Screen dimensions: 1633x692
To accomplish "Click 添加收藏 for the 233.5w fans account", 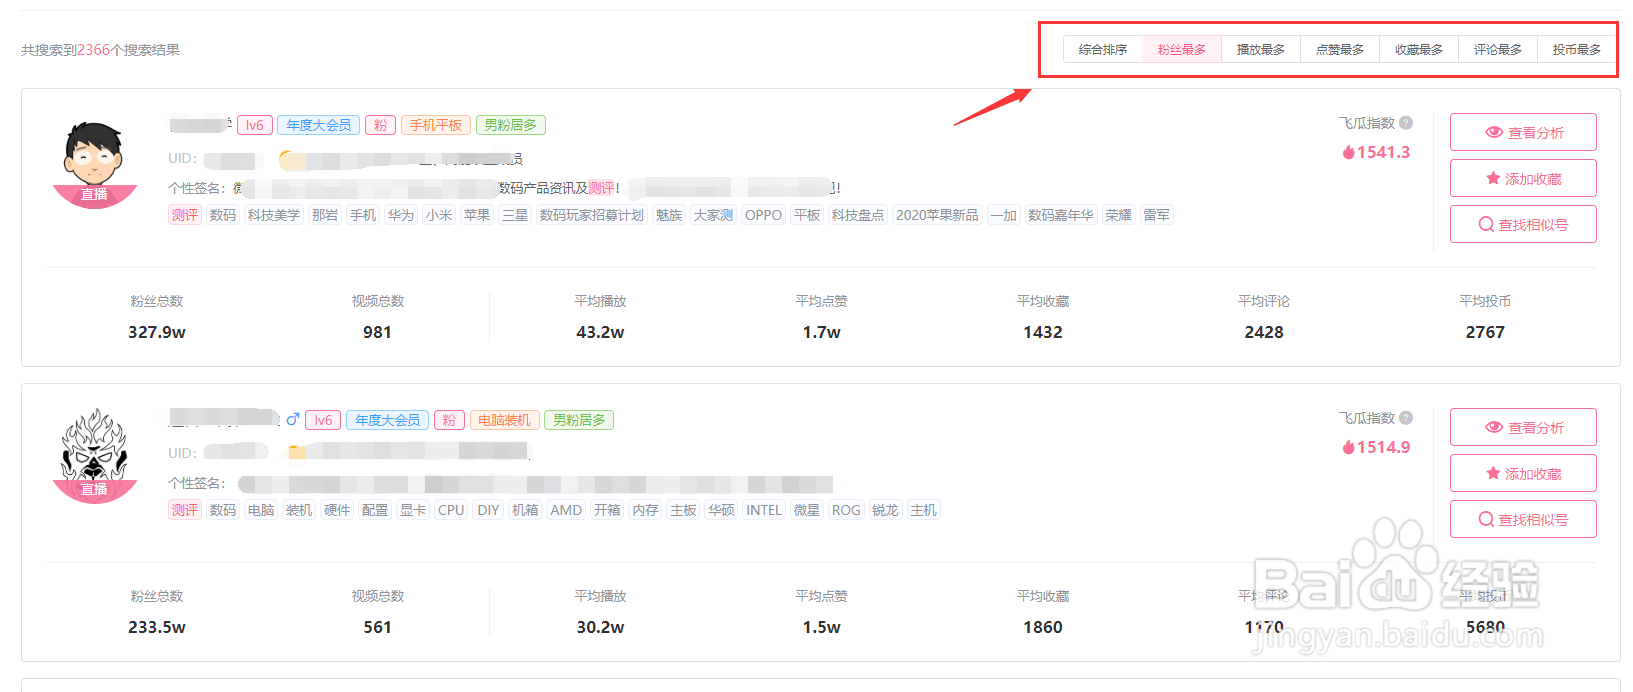I will pos(1523,473).
